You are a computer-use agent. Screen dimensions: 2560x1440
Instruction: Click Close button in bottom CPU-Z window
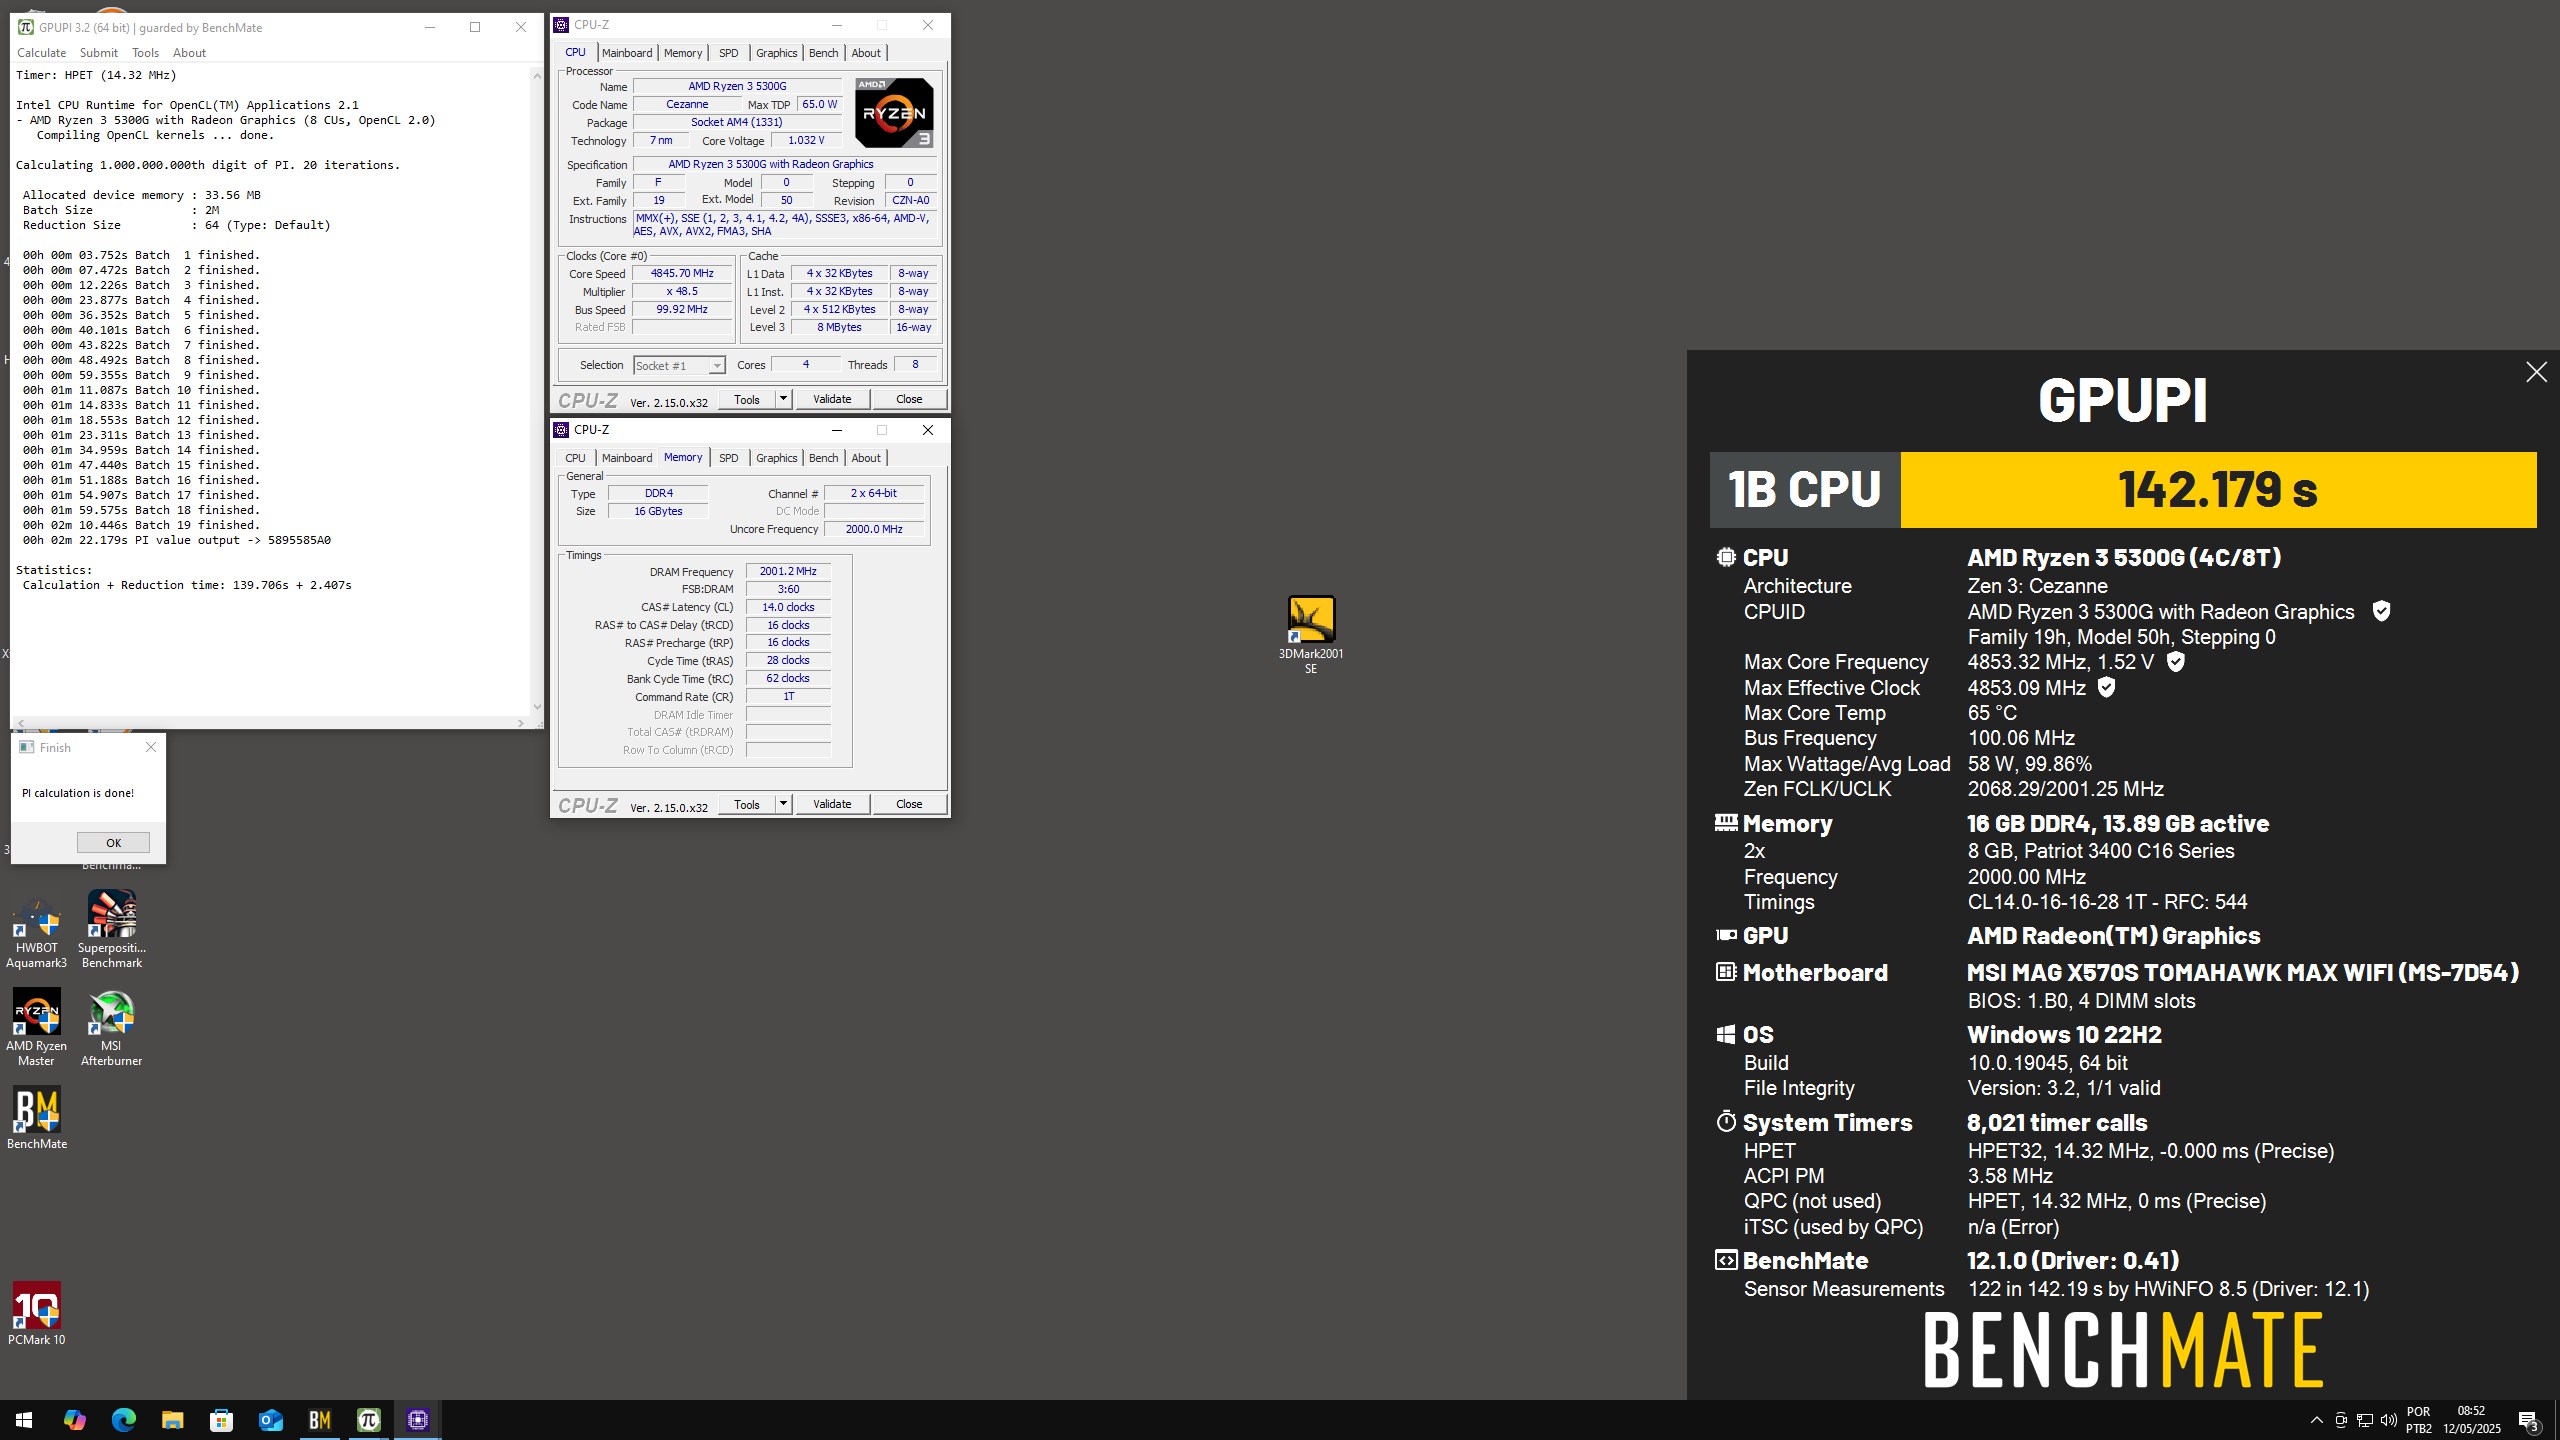coord(909,804)
